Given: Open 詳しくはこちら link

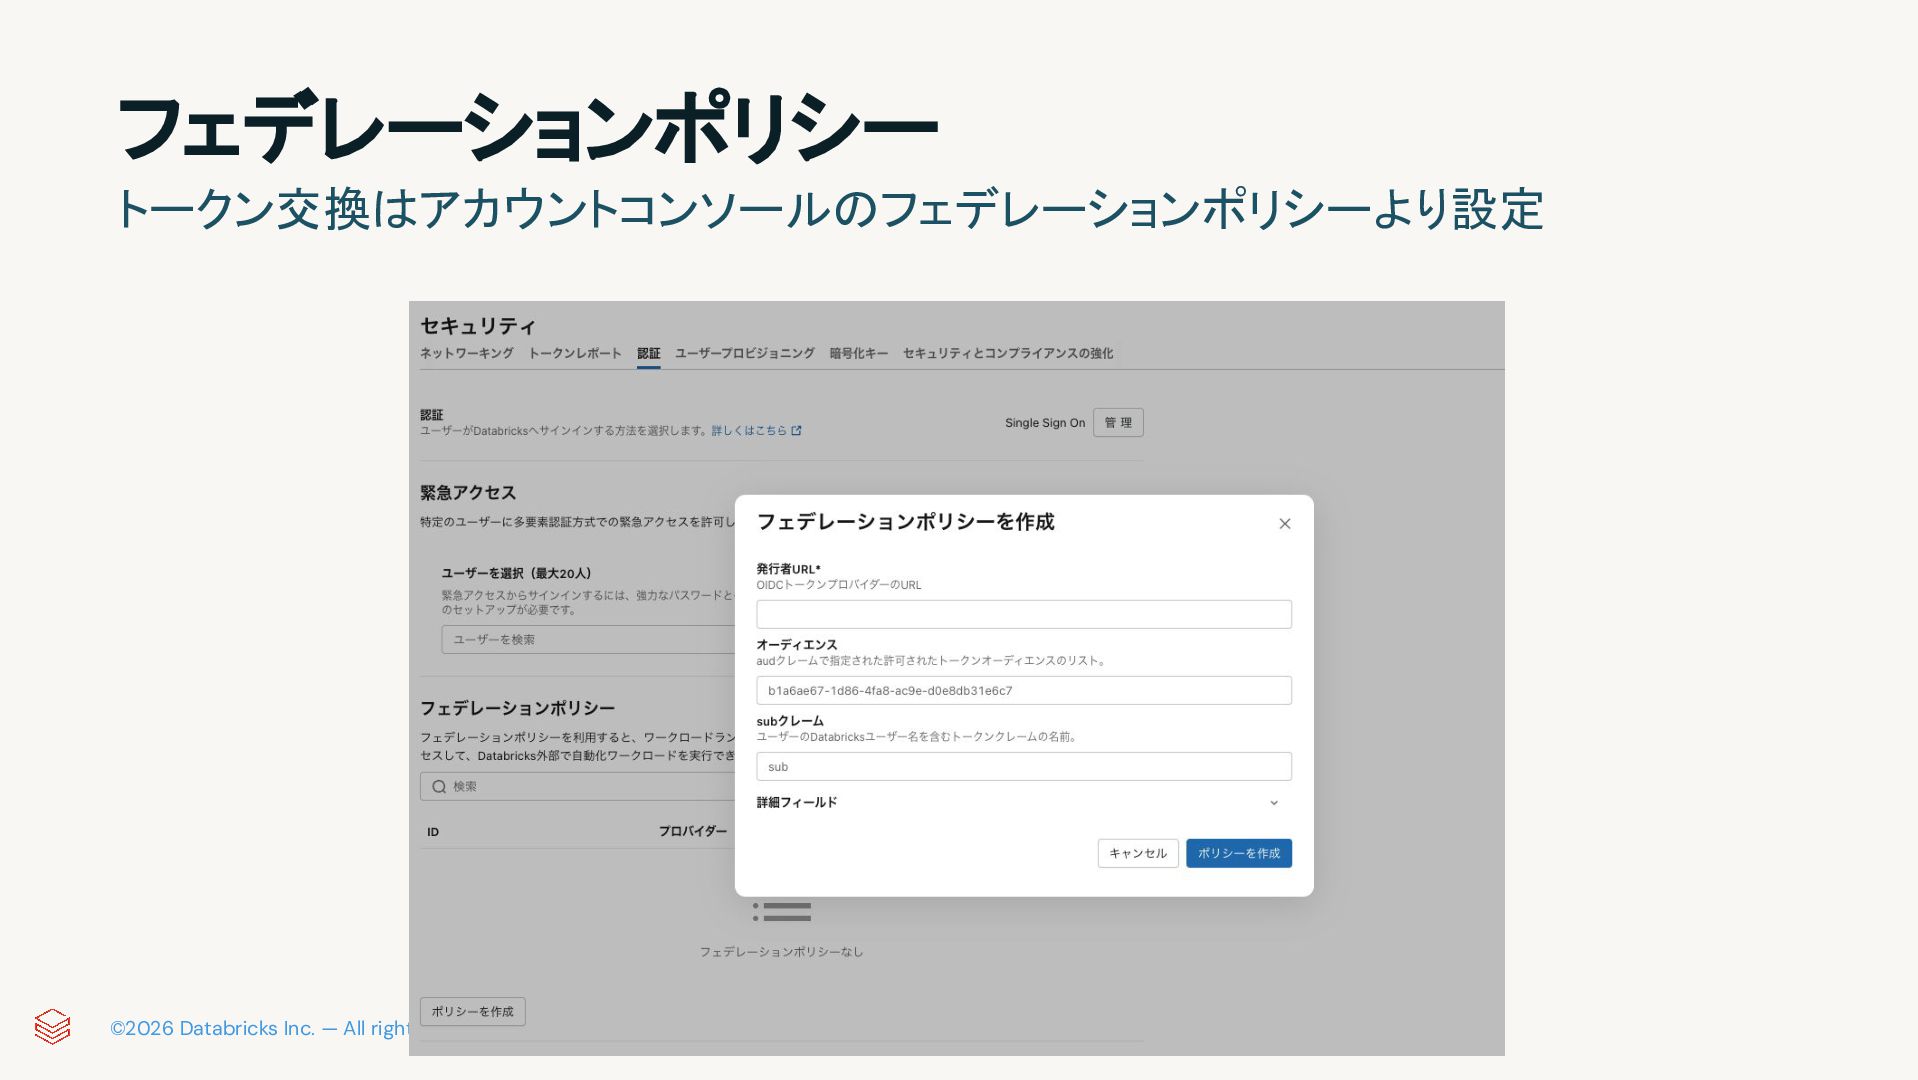Looking at the screenshot, I should [x=749, y=431].
